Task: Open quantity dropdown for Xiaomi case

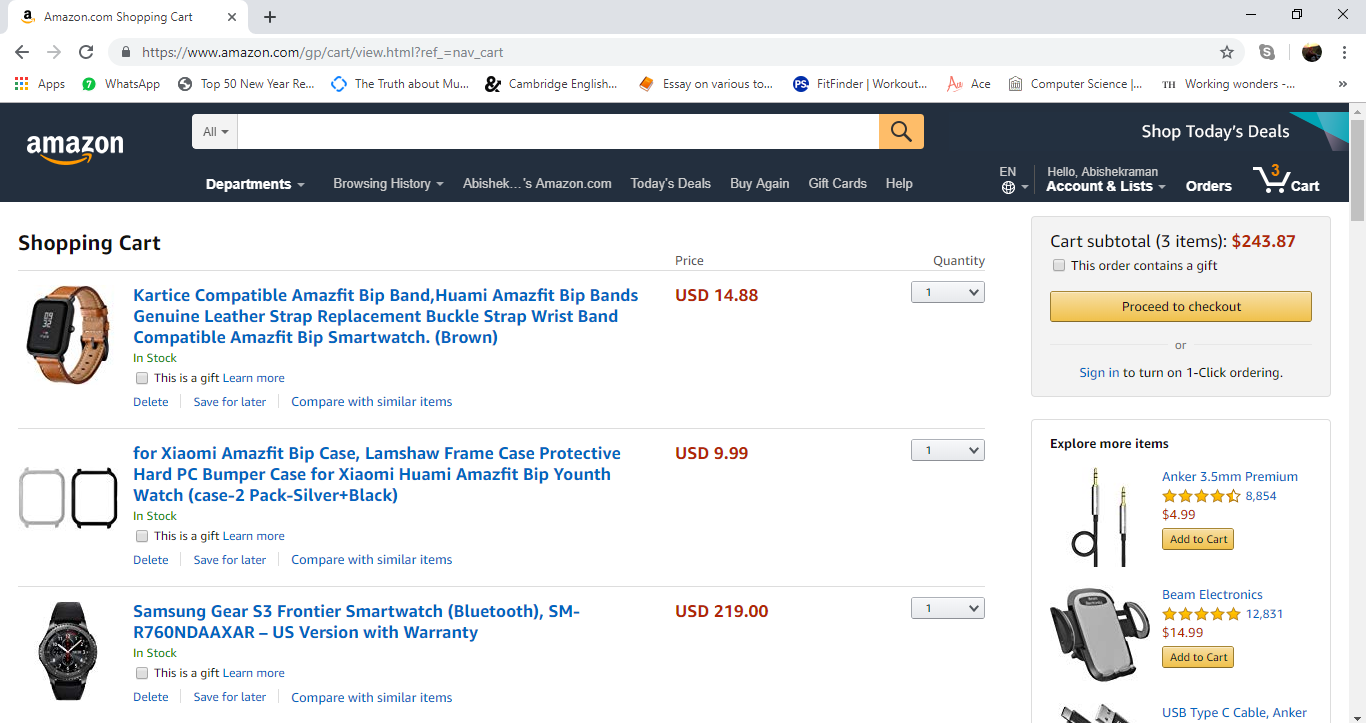Action: pos(948,450)
